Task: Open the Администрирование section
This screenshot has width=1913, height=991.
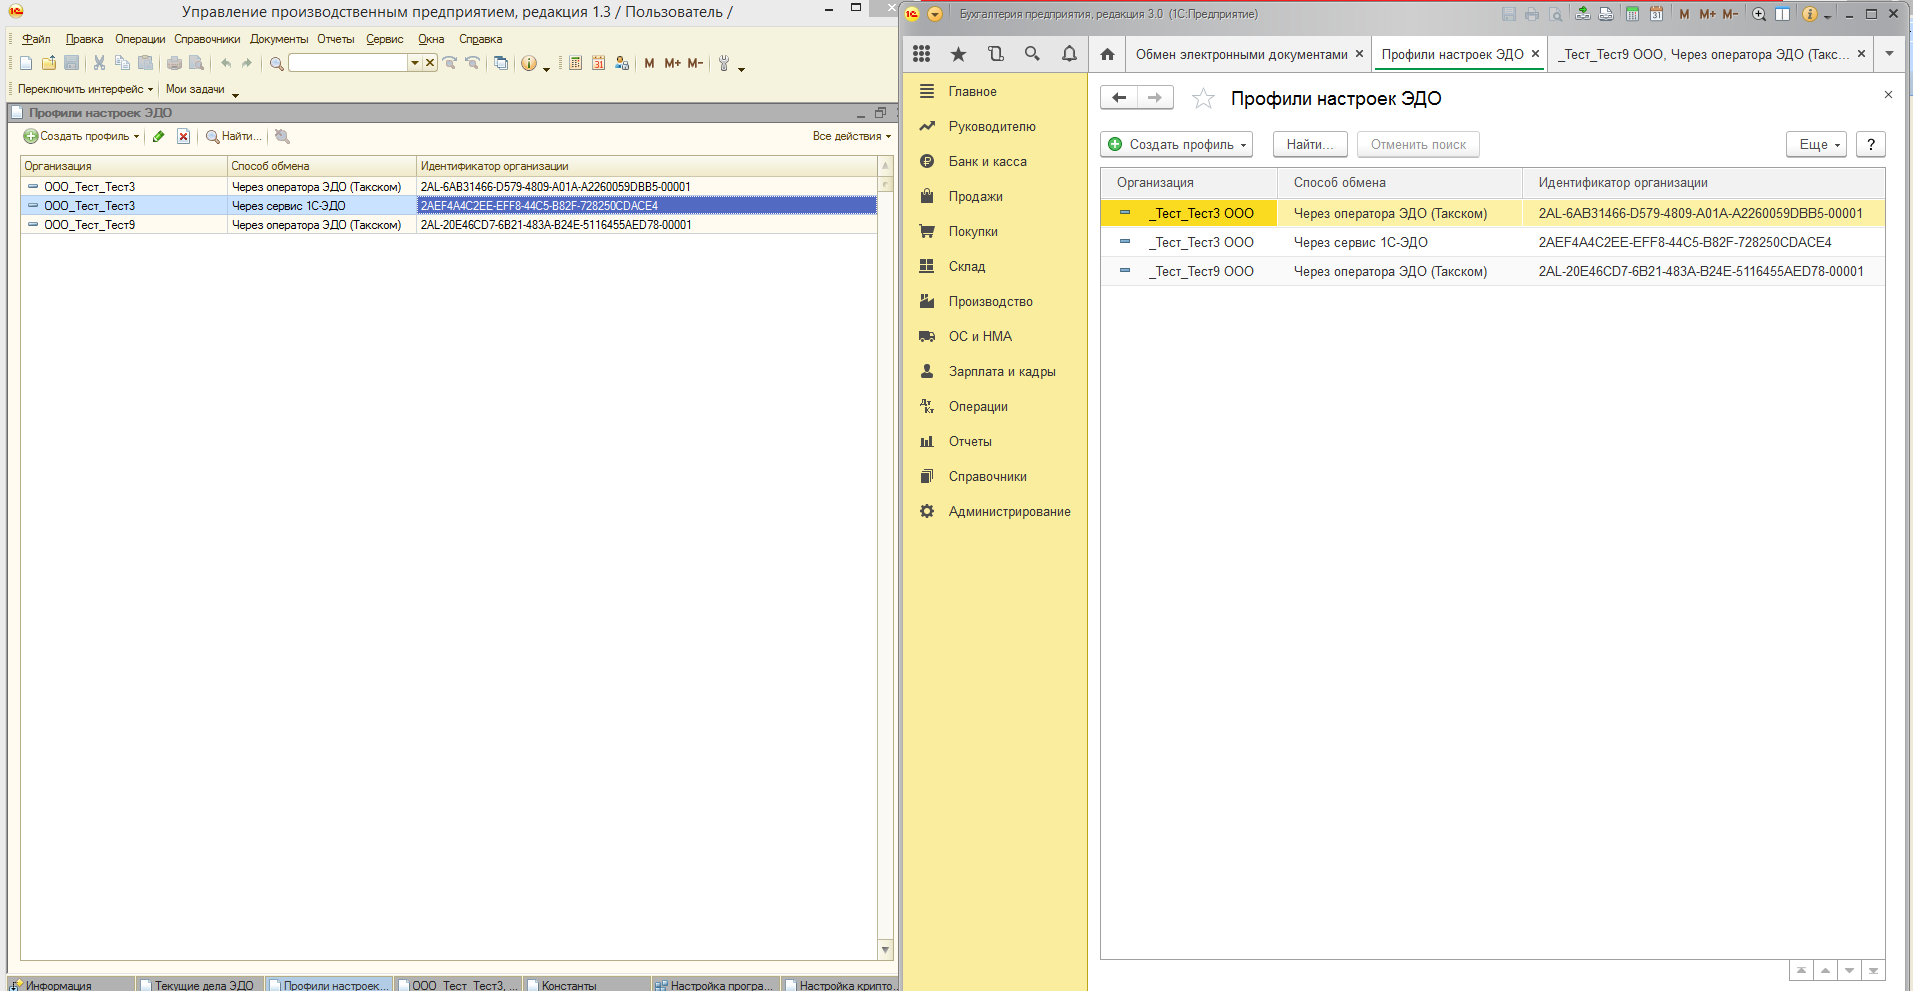Action: pyautogui.click(x=1009, y=511)
